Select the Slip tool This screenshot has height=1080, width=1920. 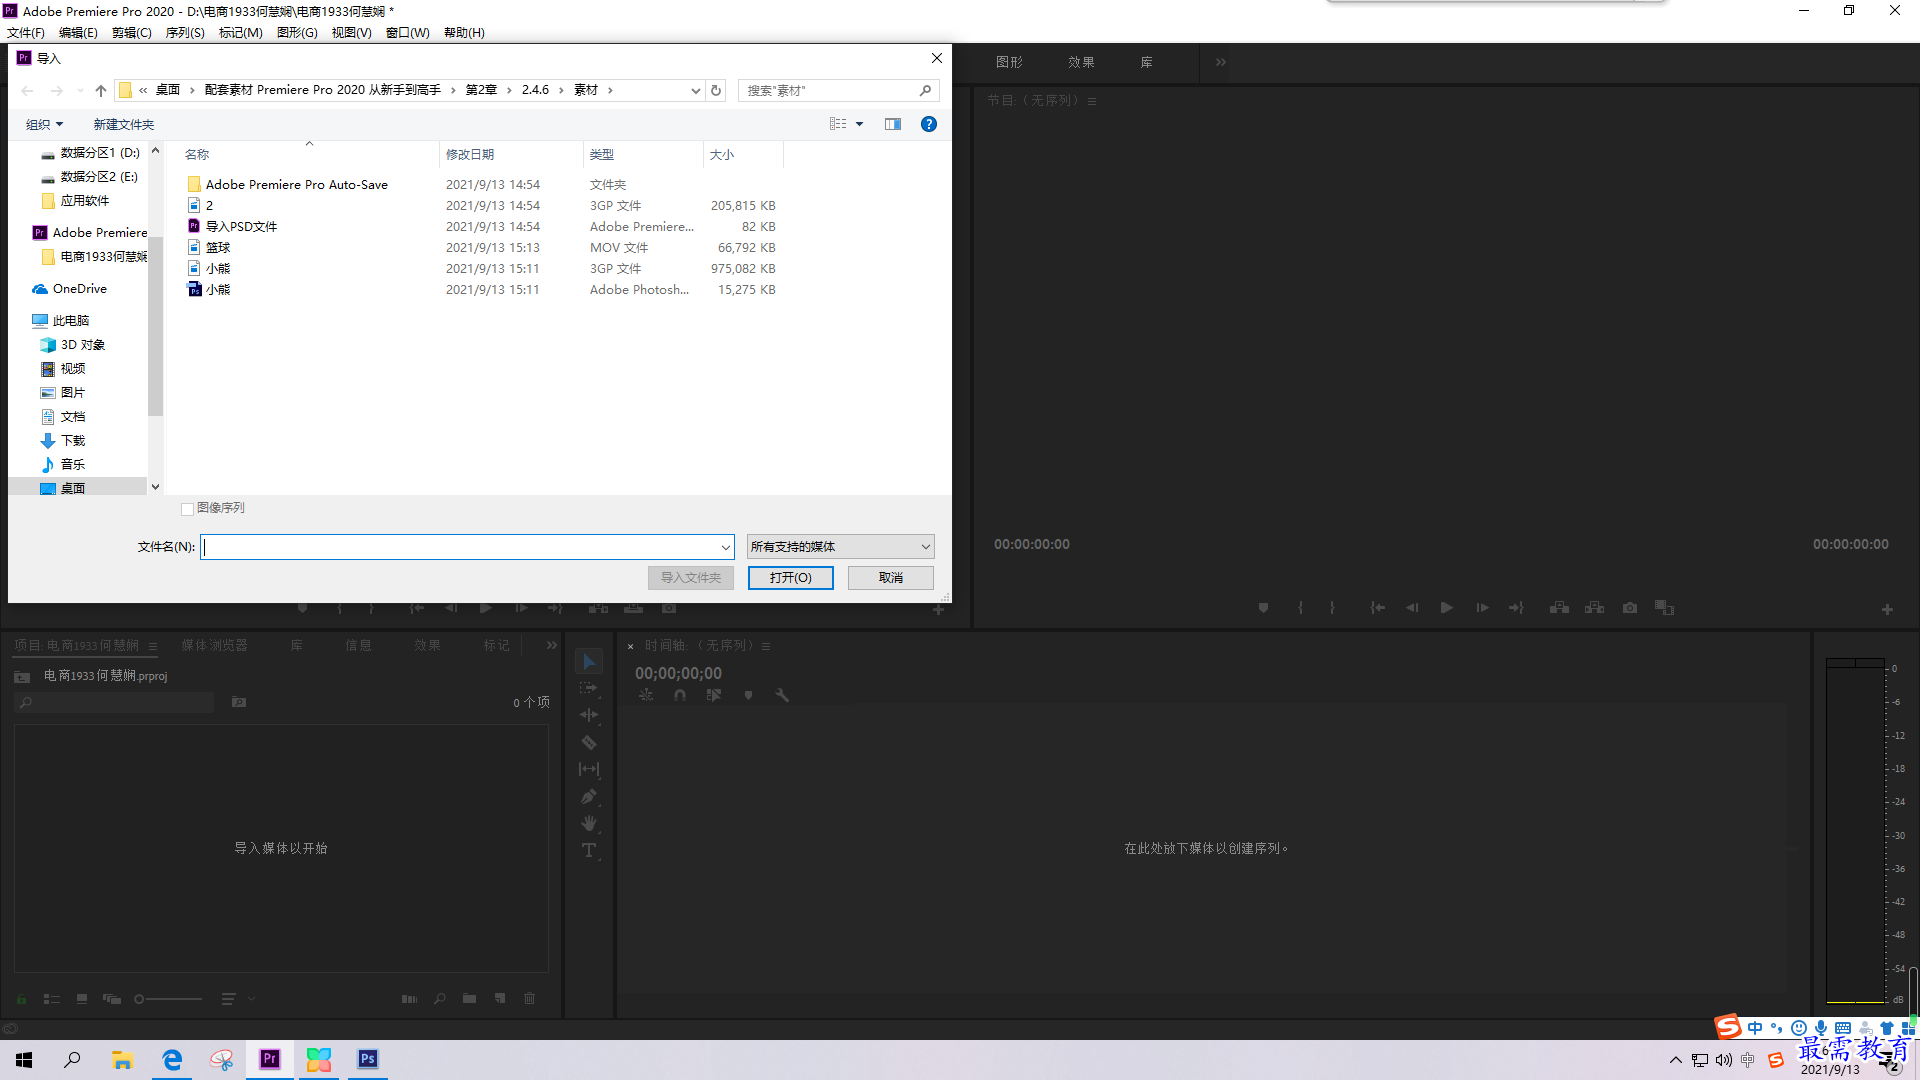pyautogui.click(x=589, y=769)
